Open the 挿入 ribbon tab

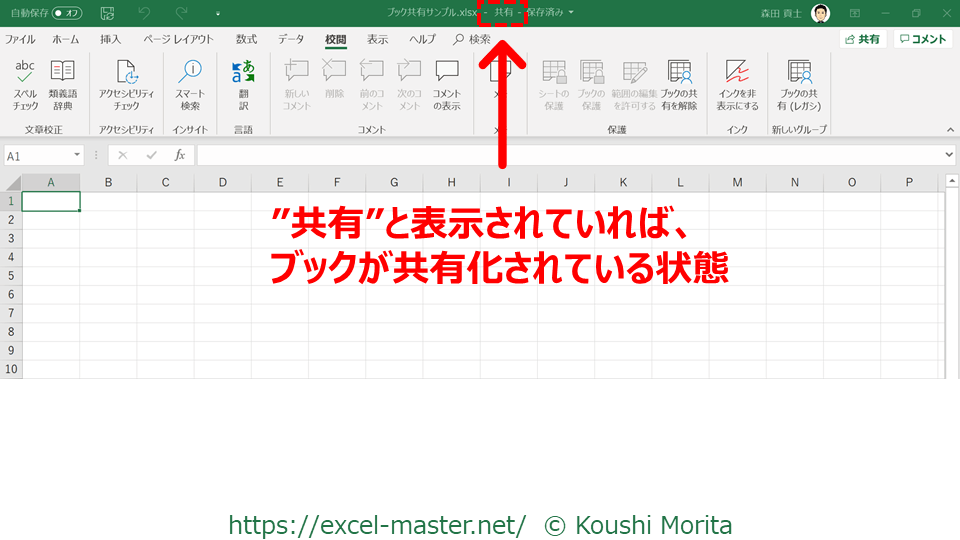click(111, 39)
